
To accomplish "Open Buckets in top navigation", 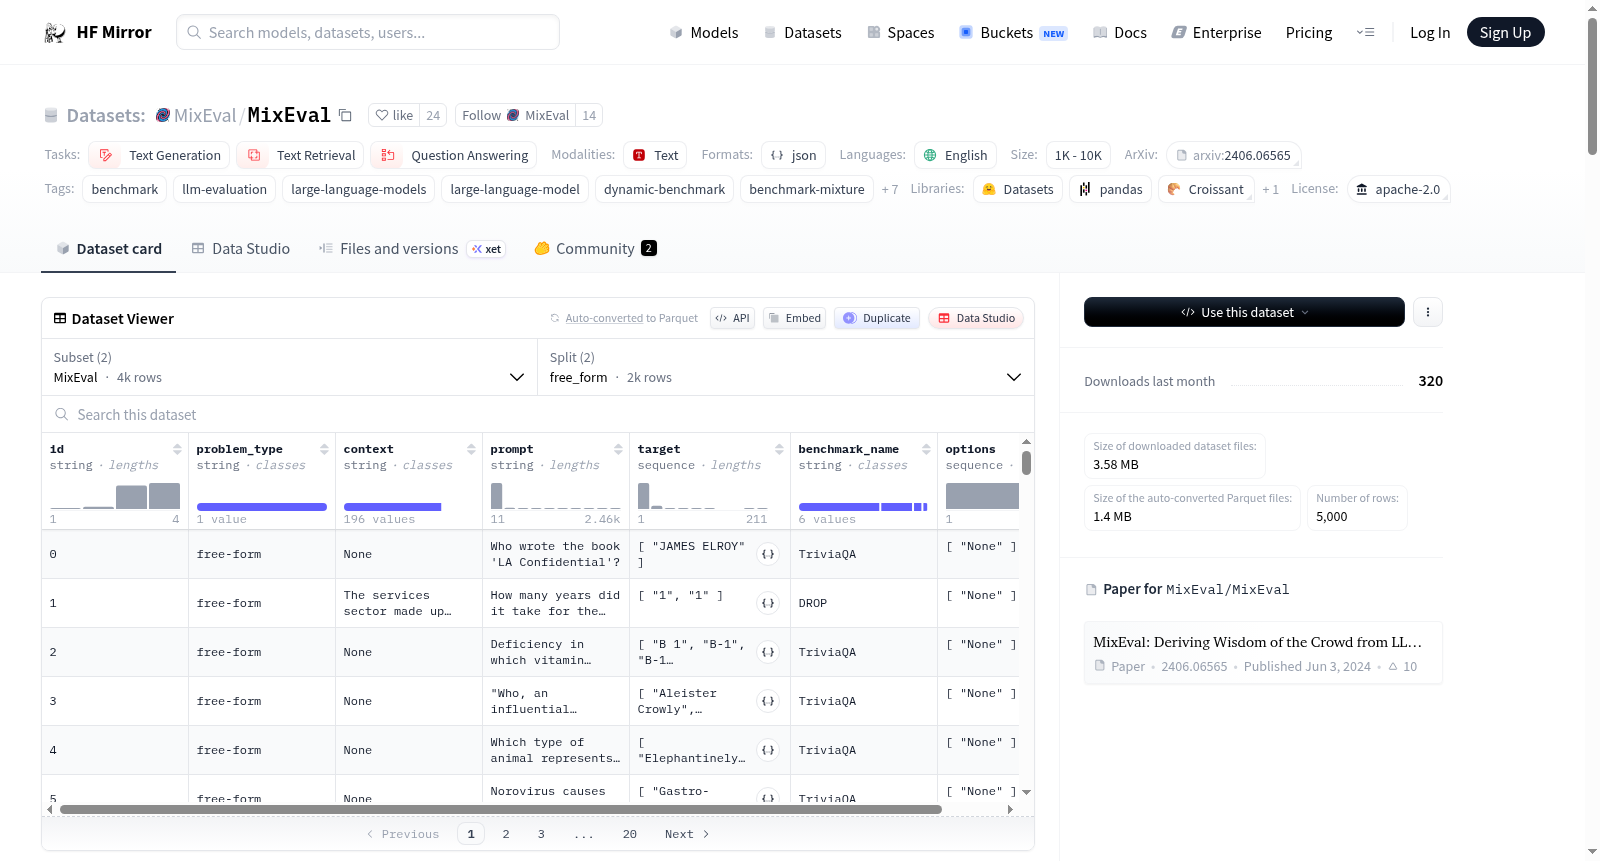I will [x=1013, y=32].
